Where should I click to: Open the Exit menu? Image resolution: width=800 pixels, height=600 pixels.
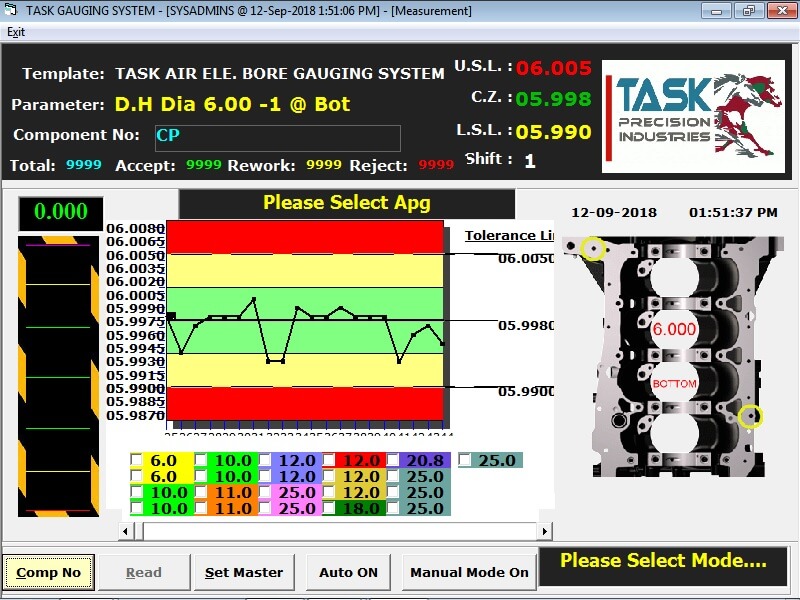pos(16,32)
